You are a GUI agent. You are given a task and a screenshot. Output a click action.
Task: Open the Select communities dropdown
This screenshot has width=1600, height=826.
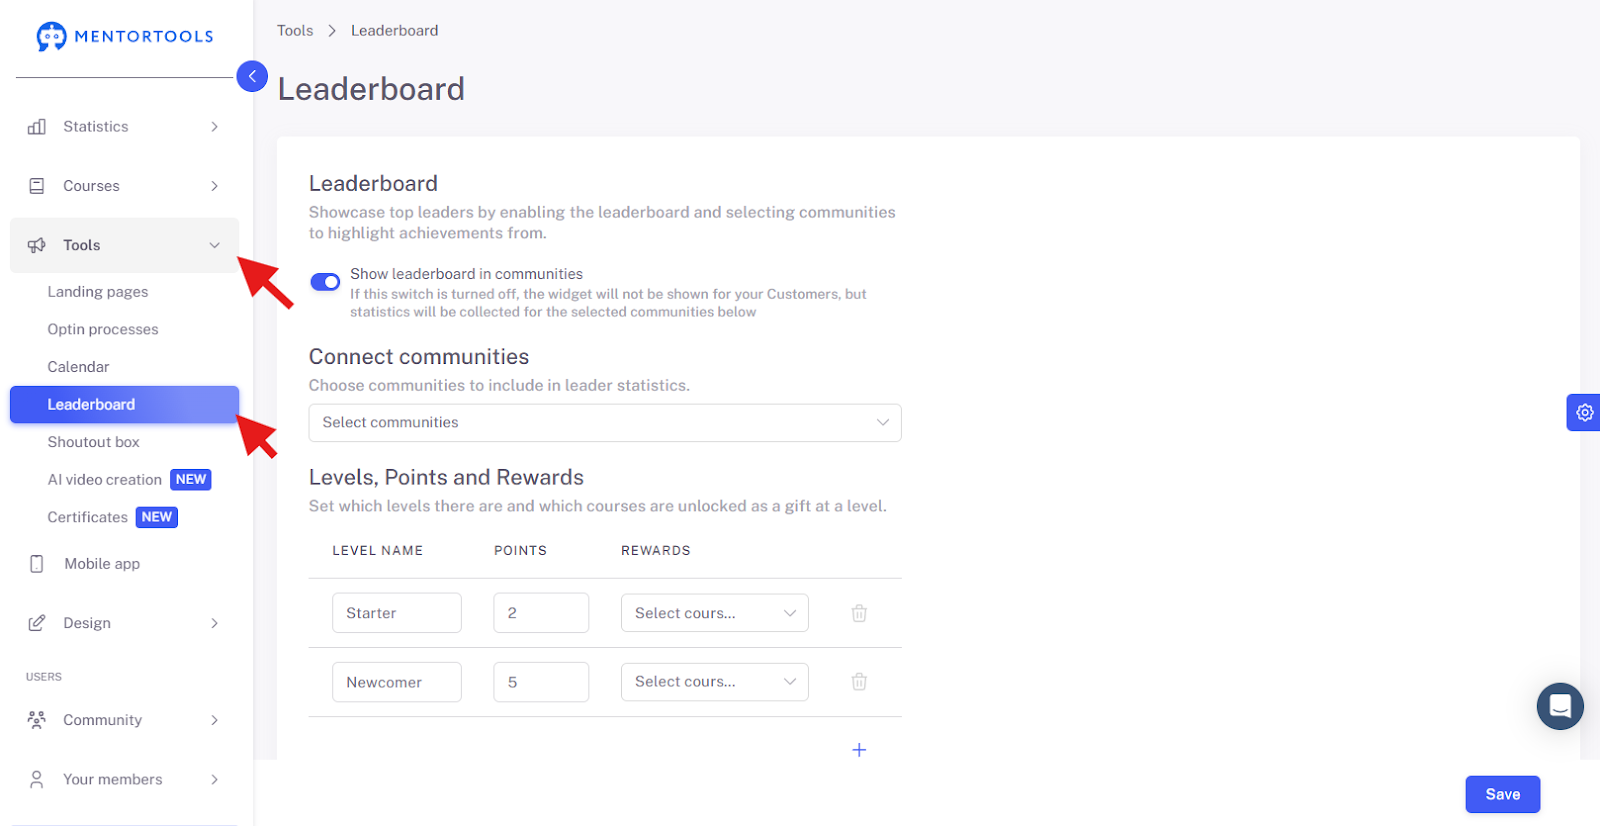(x=605, y=423)
